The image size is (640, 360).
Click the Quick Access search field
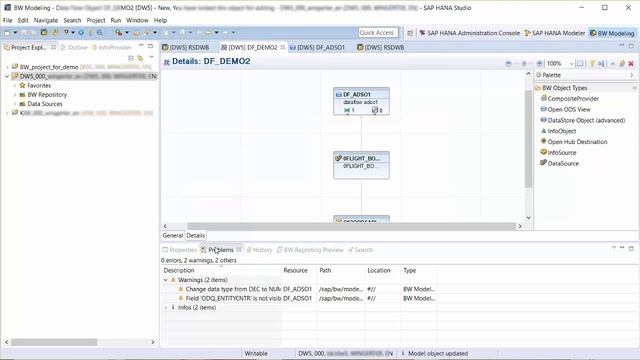pyautogui.click(x=378, y=33)
